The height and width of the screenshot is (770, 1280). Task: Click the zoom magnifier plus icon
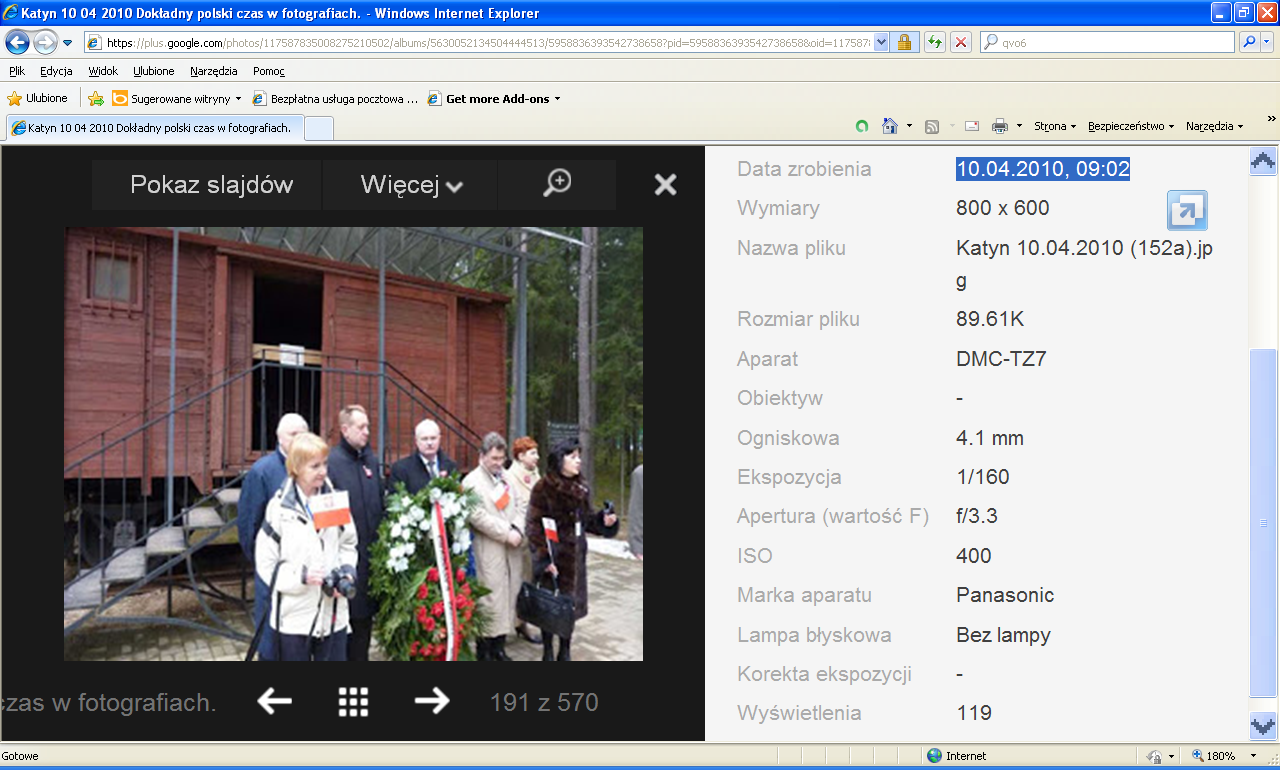(x=557, y=183)
